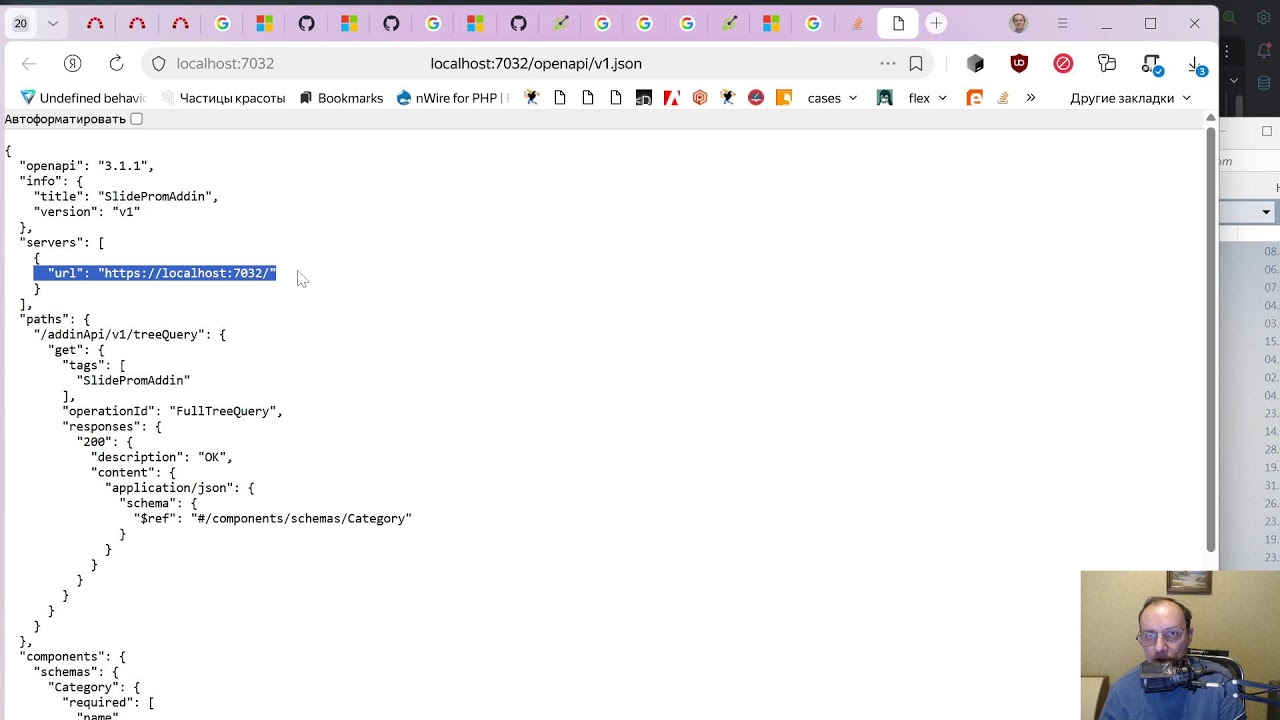The image size is (1280, 720).
Task: Open a new browser tab
Action: tap(936, 23)
